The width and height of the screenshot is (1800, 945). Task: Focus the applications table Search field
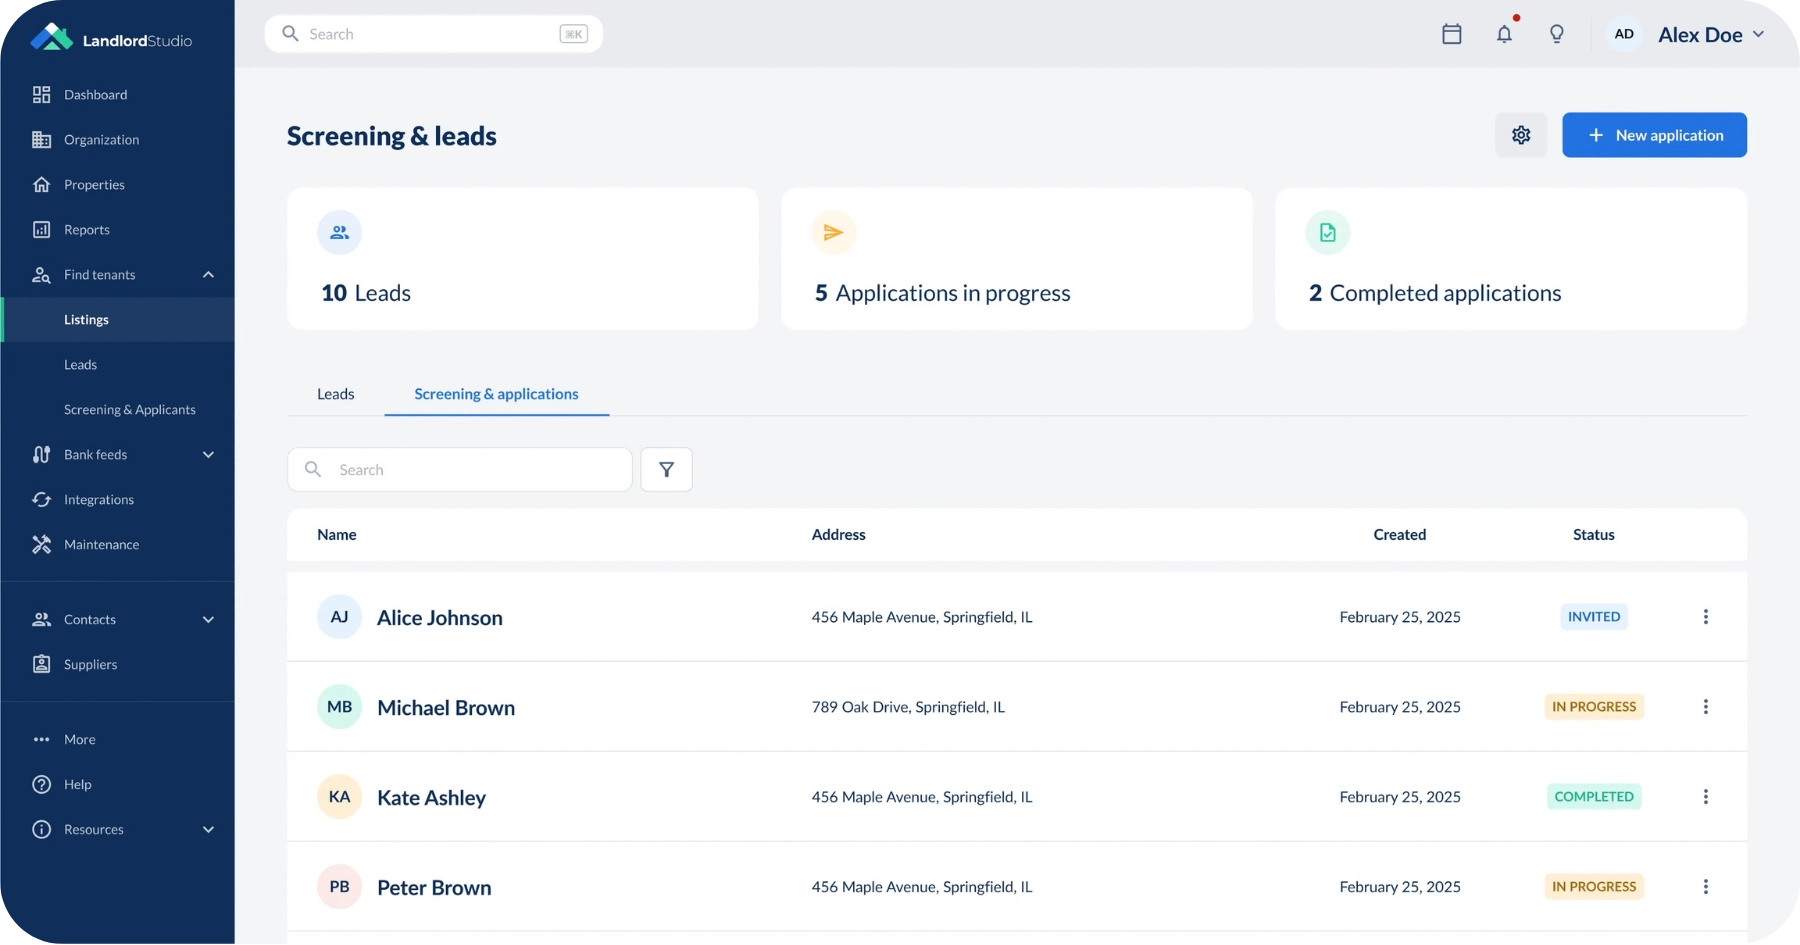(x=460, y=470)
